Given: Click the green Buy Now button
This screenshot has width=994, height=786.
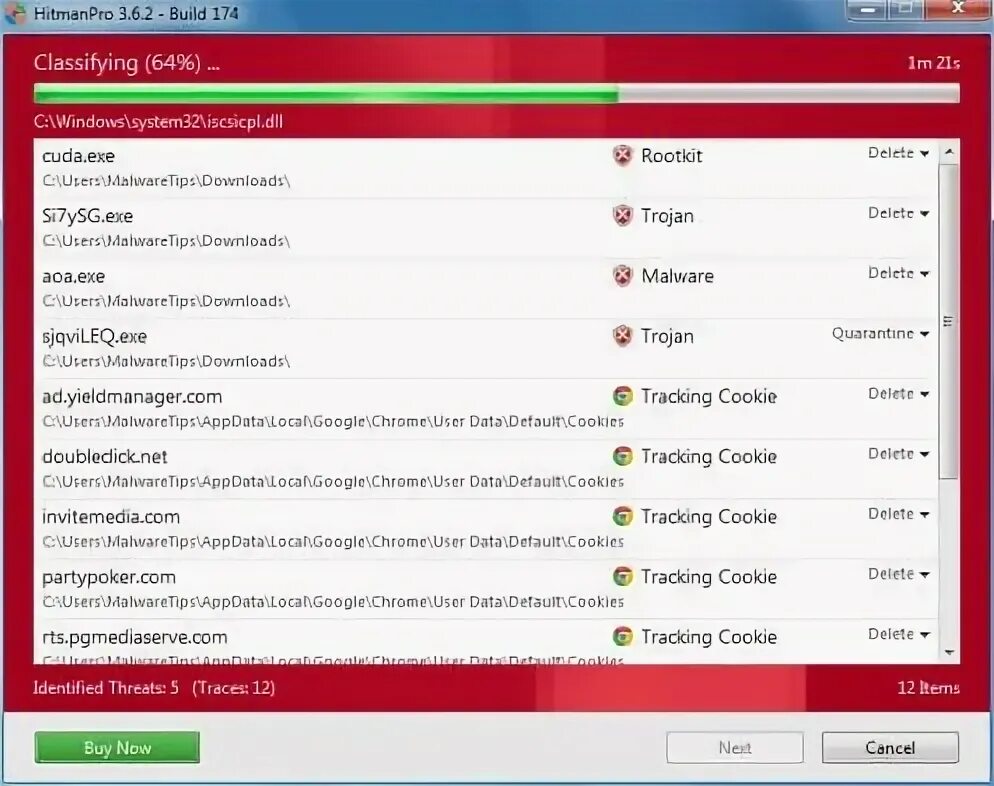Looking at the screenshot, I should [117, 748].
